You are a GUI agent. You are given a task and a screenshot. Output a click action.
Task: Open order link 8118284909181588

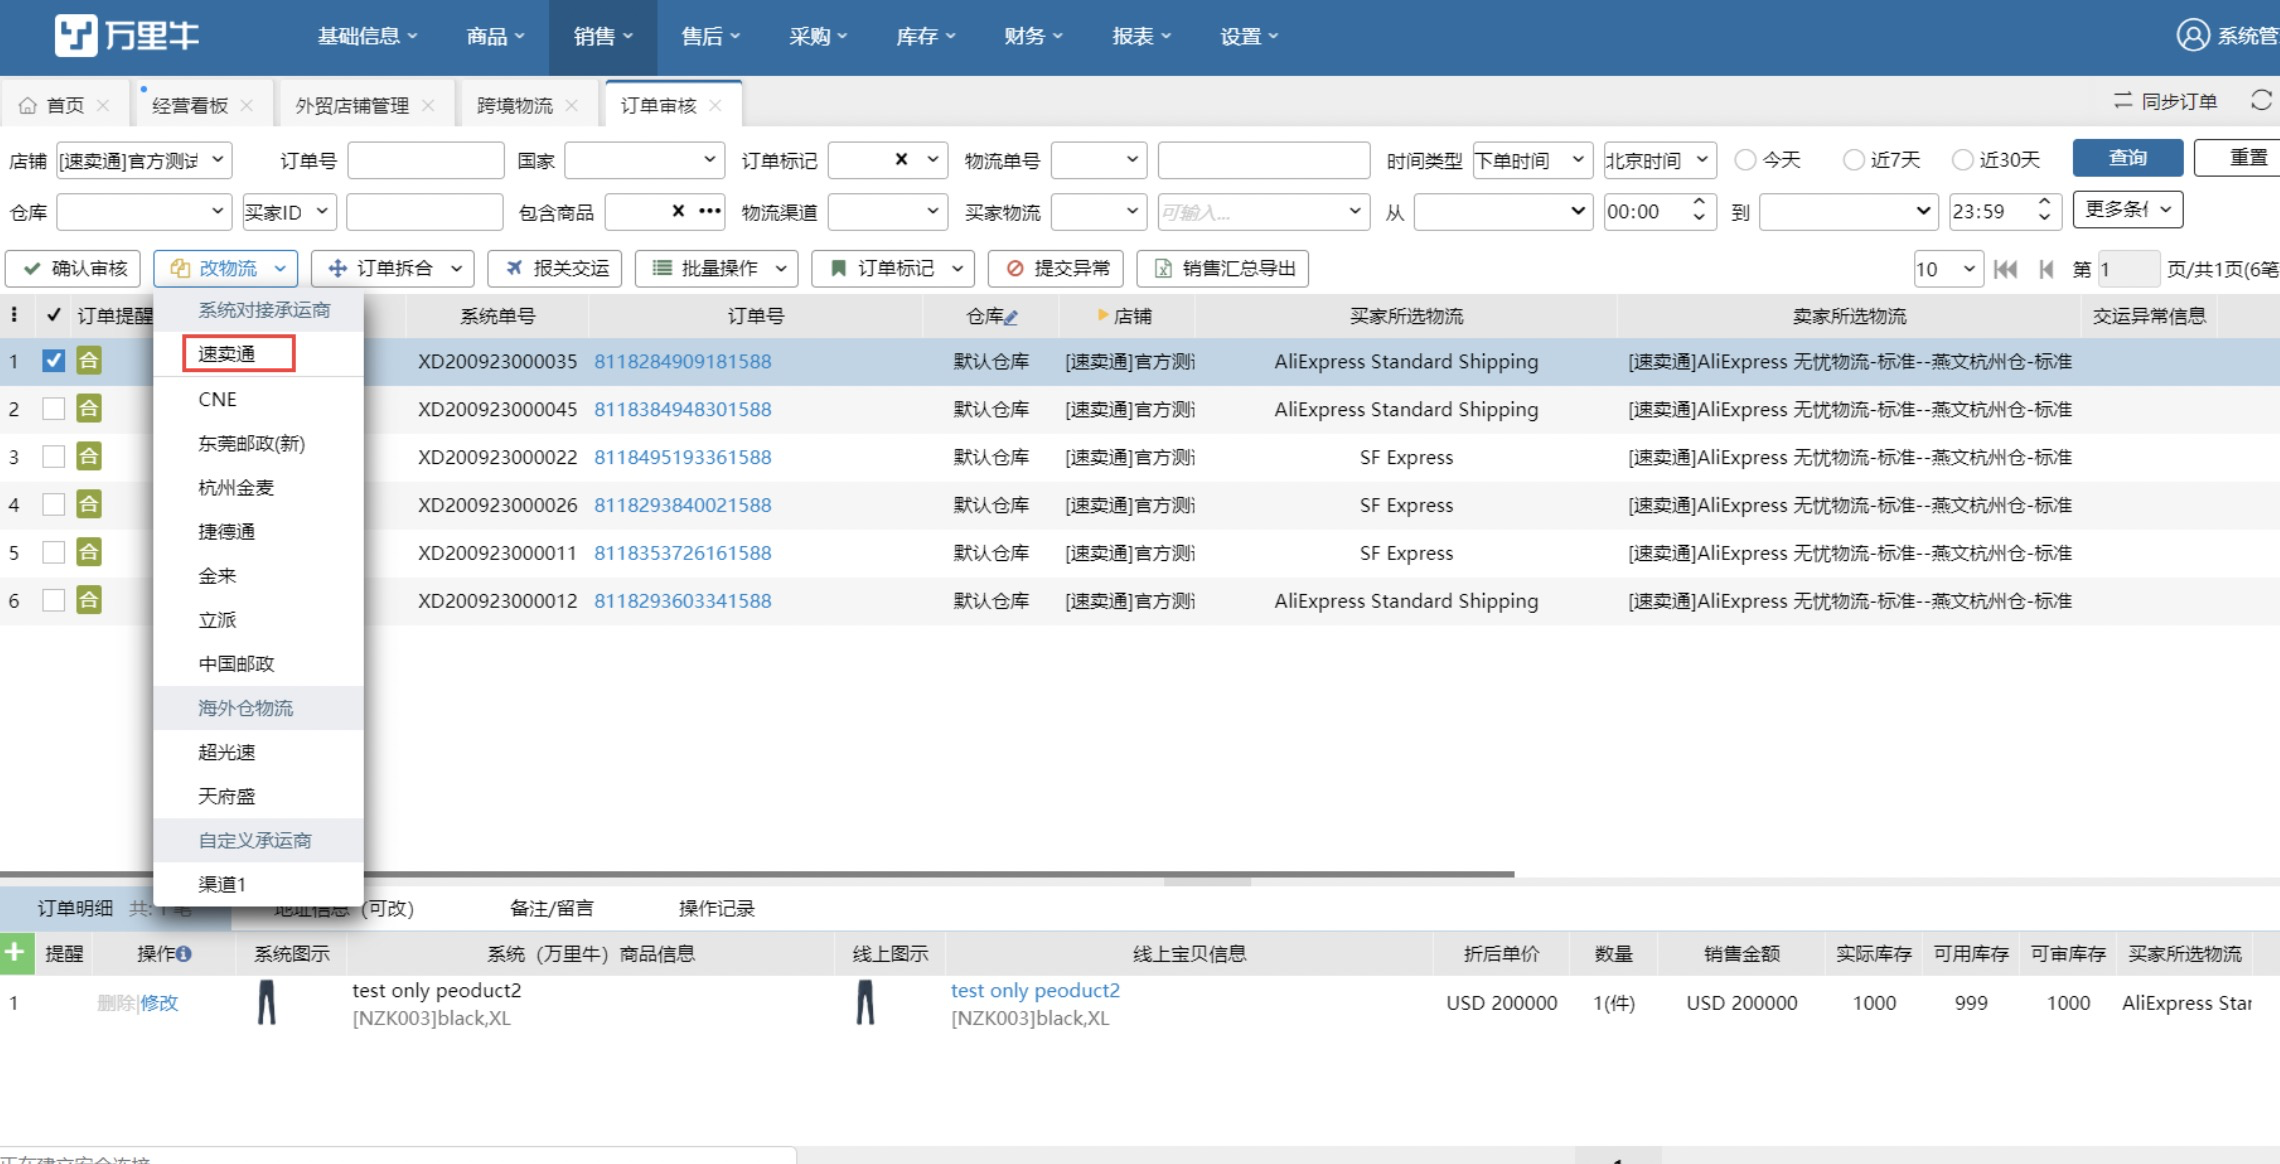pos(682,361)
